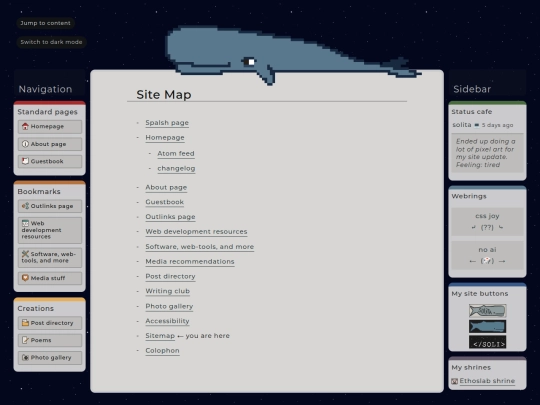The width and height of the screenshot is (540, 405).
Task: Open Accessibility link
Action: click(167, 321)
